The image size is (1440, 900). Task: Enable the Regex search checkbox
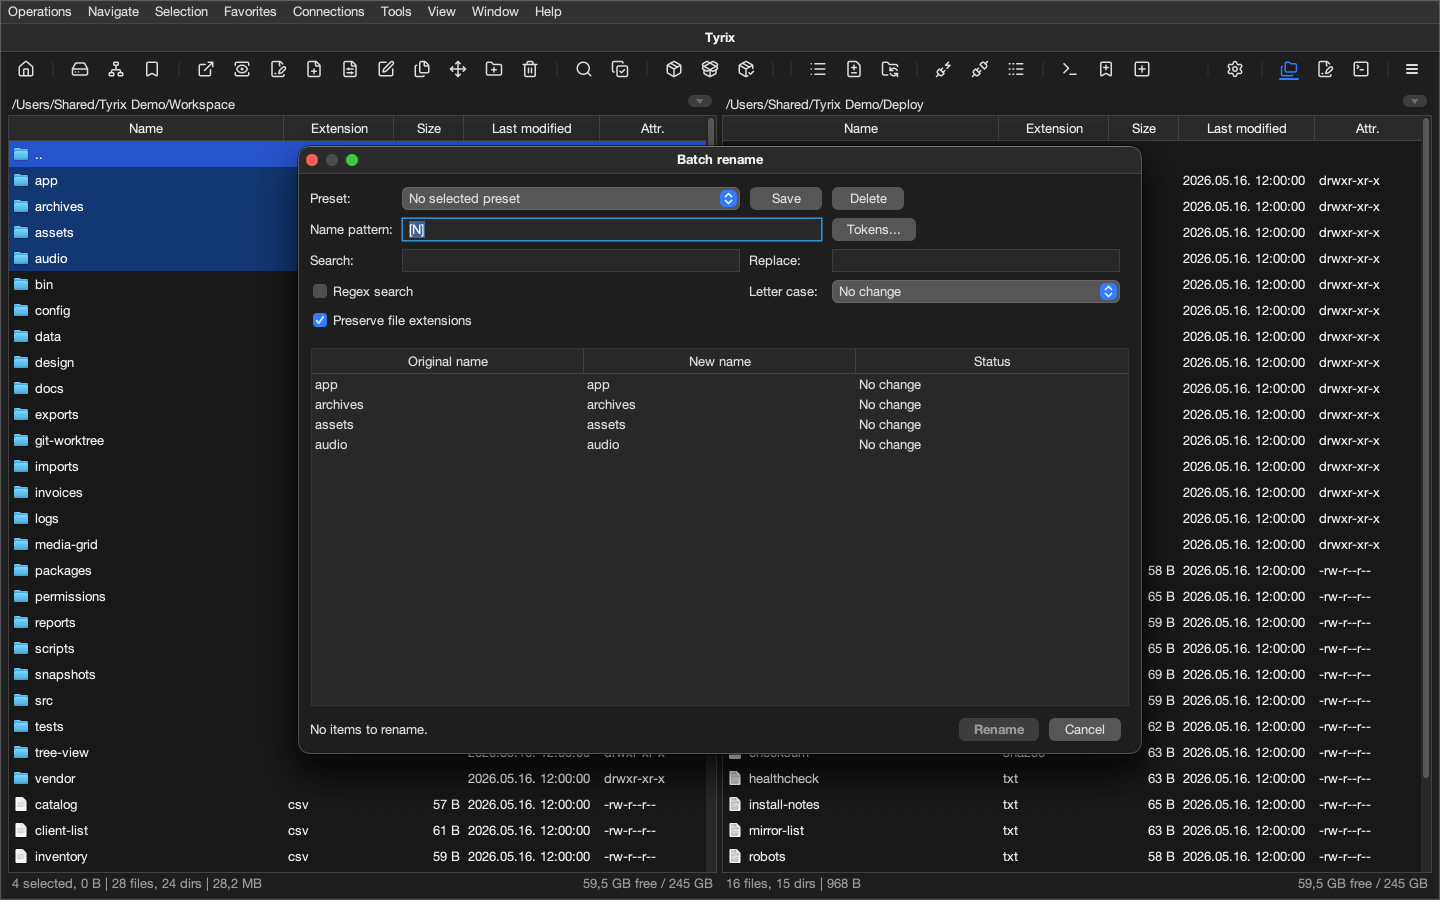(320, 291)
